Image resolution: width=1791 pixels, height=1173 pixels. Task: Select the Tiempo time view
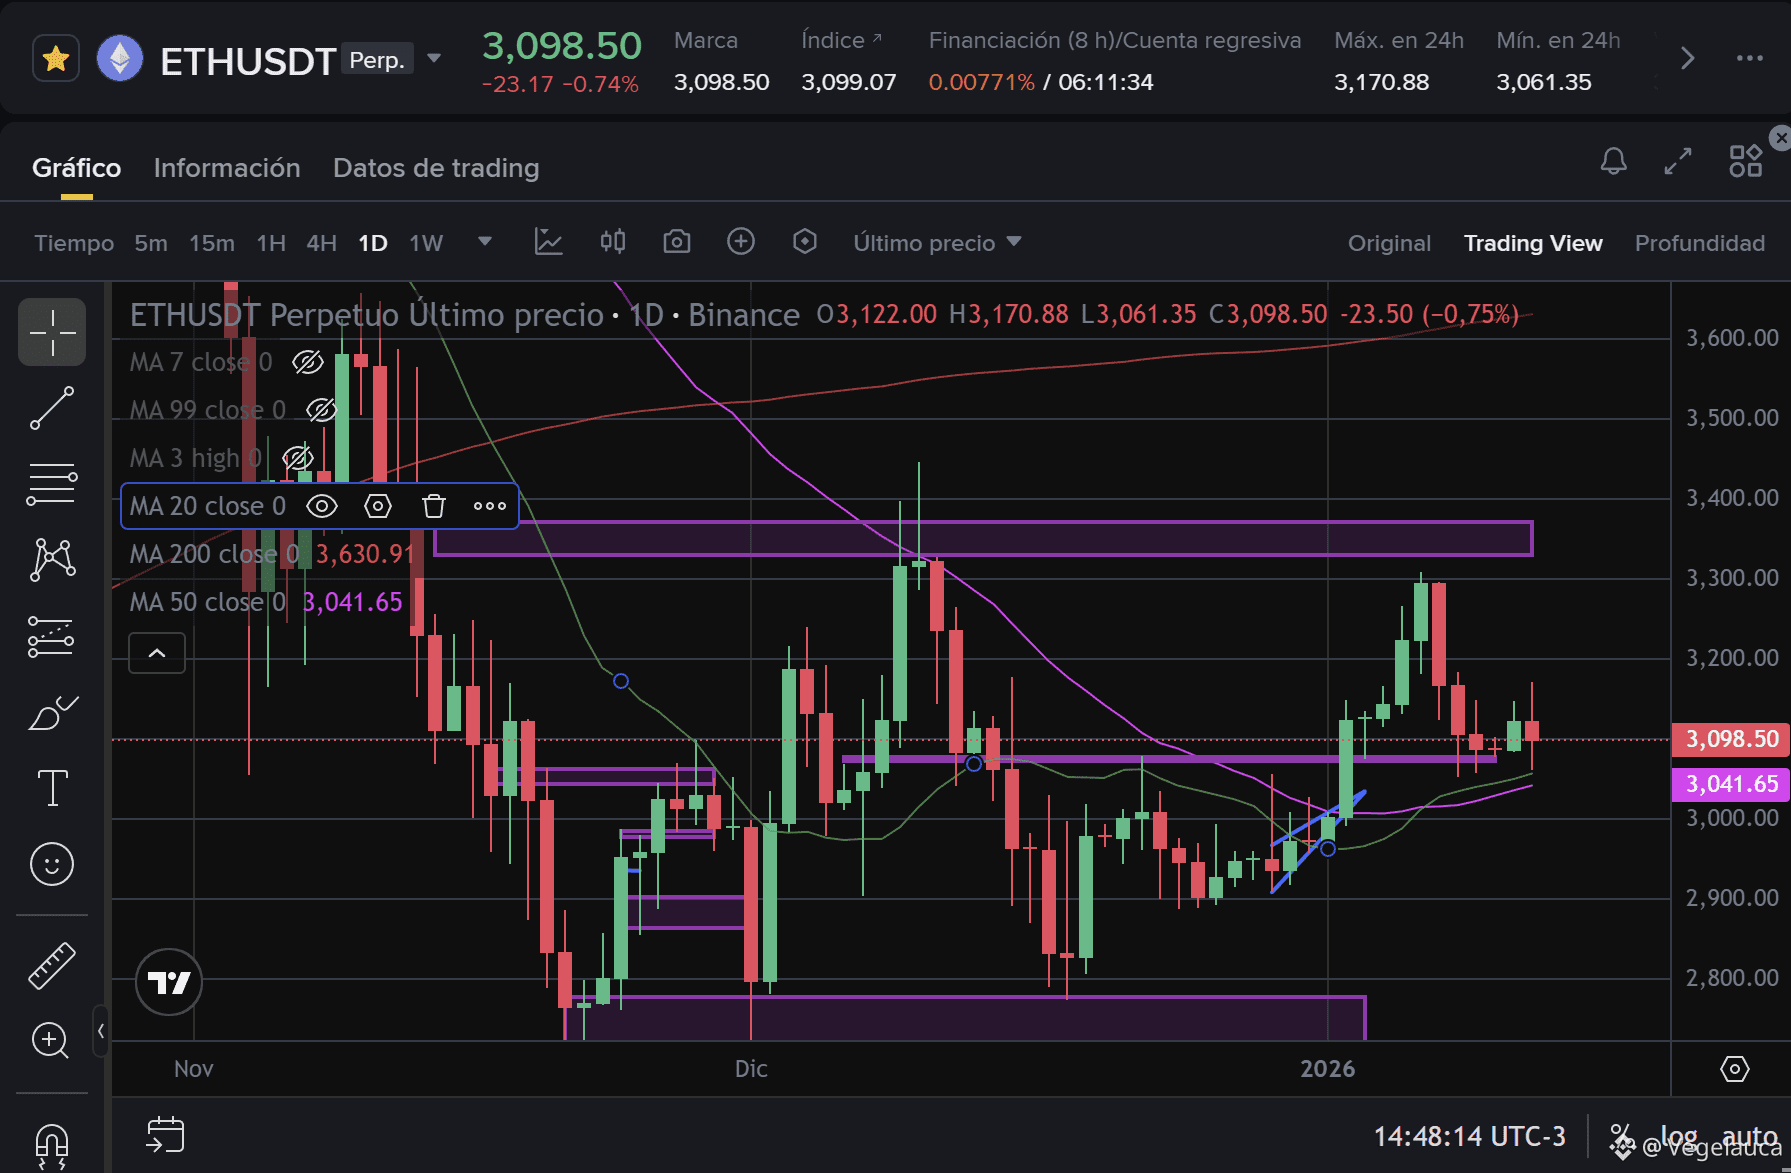click(74, 243)
